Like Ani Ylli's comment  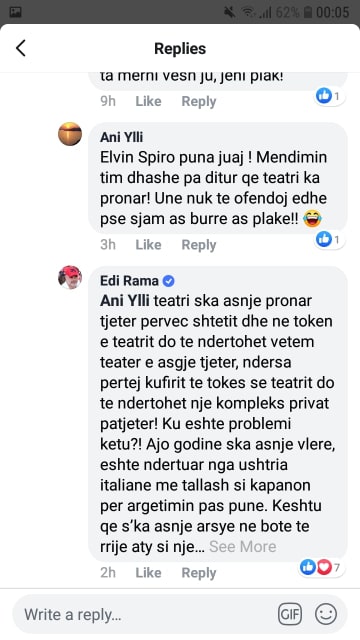click(x=148, y=244)
